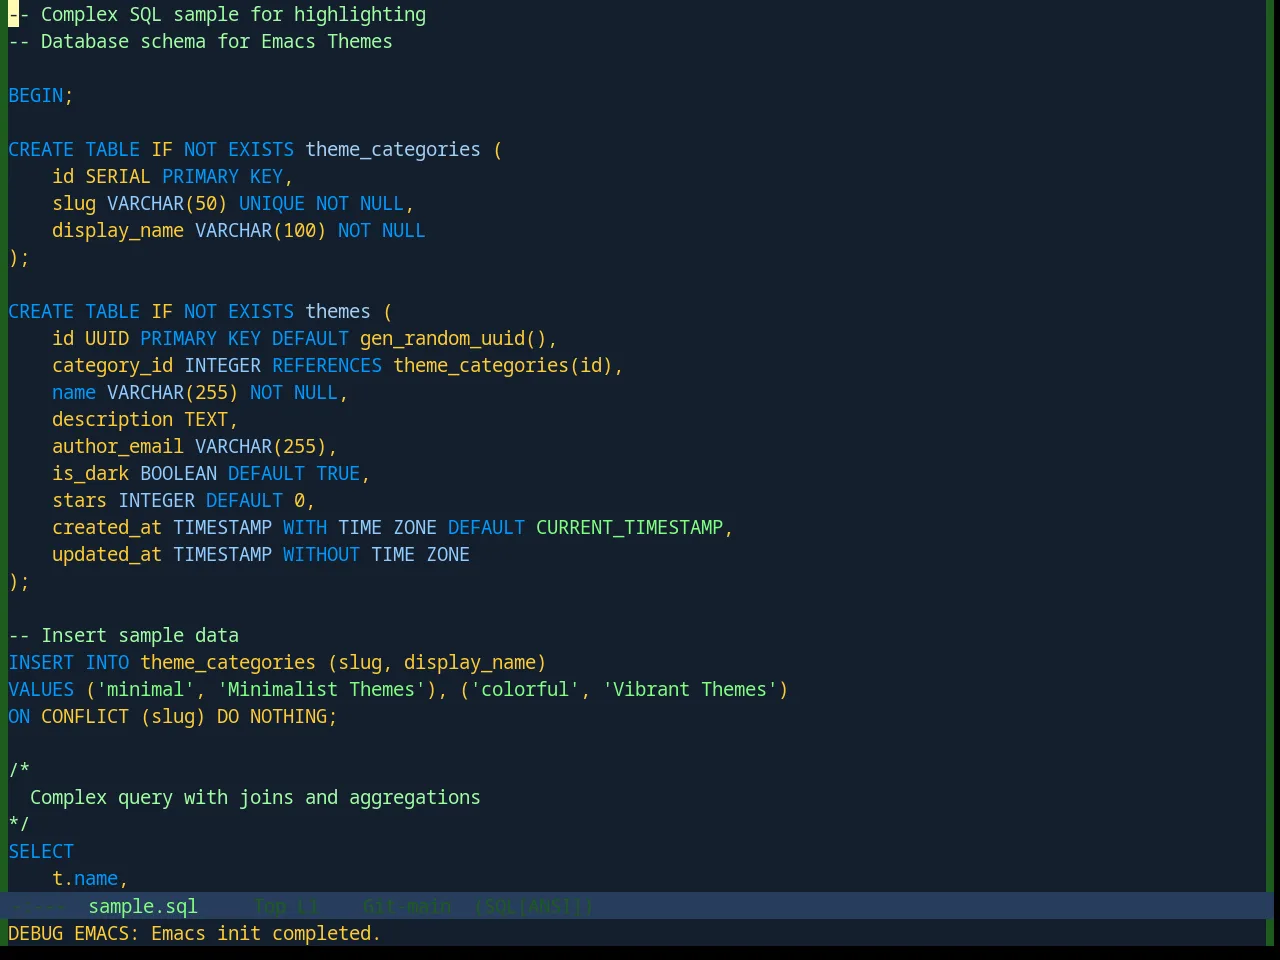Click the updated_at column name
This screenshot has width=1280, height=960.
tap(107, 555)
